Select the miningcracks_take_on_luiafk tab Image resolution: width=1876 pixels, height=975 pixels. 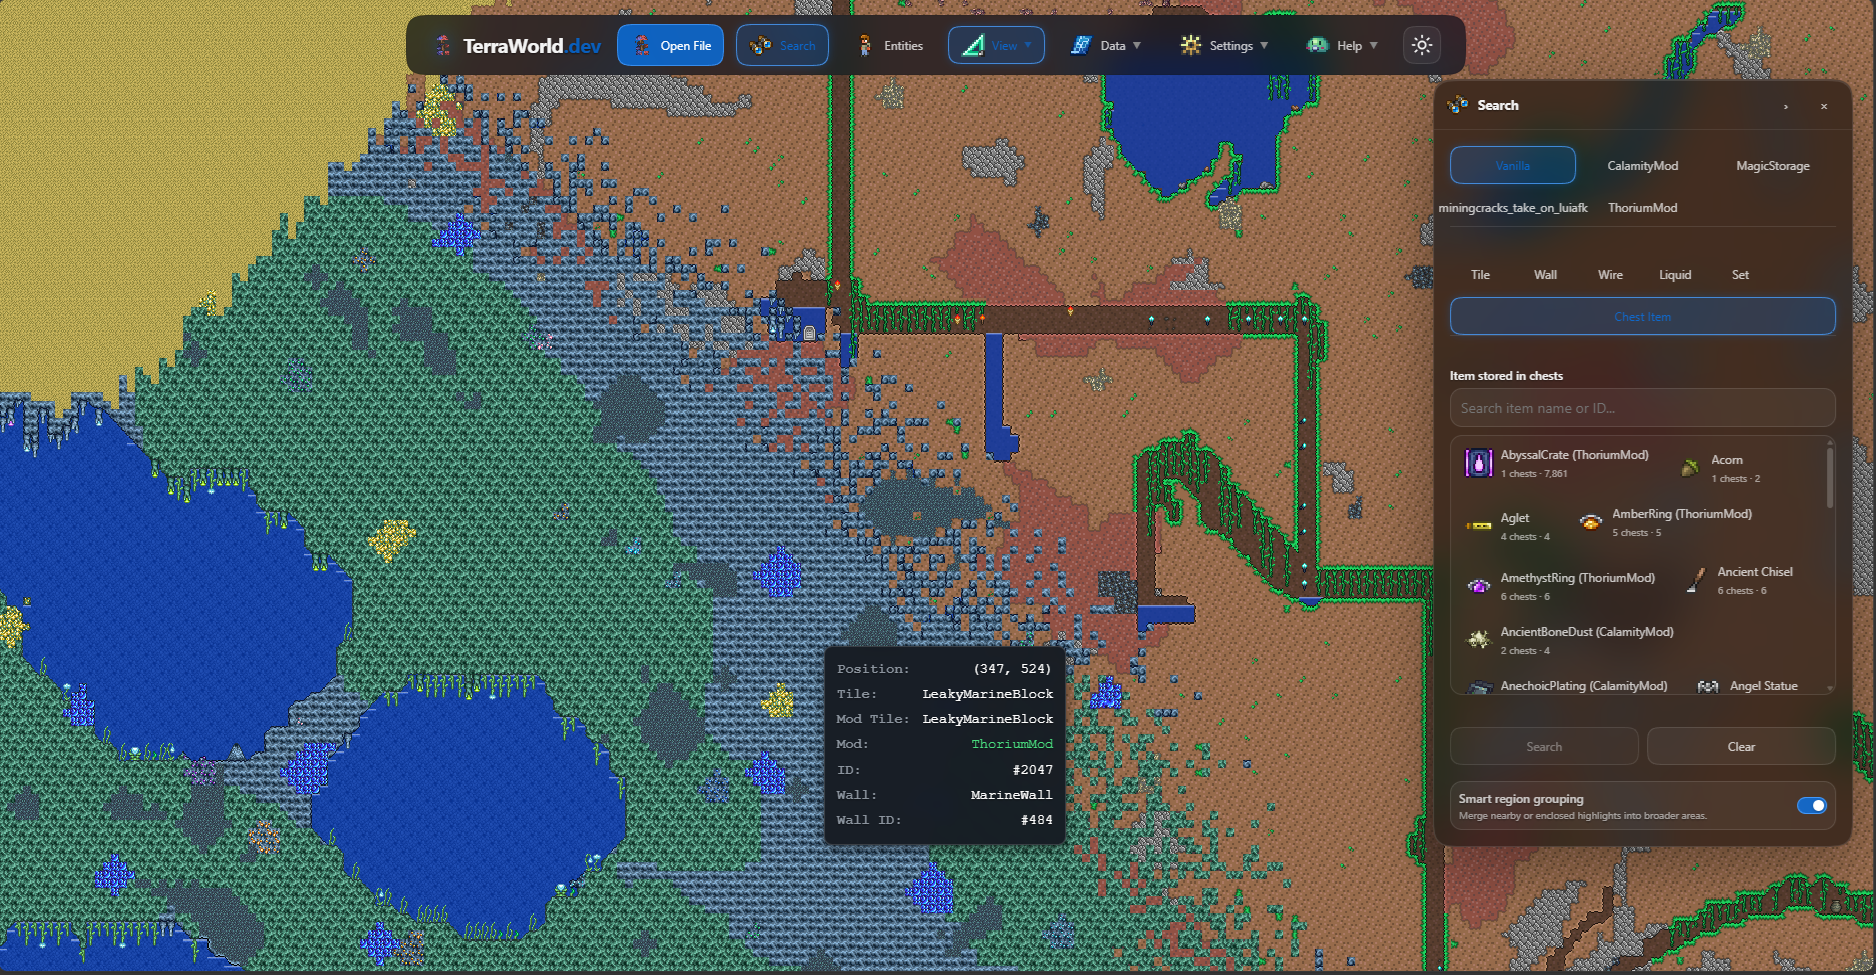tap(1513, 207)
